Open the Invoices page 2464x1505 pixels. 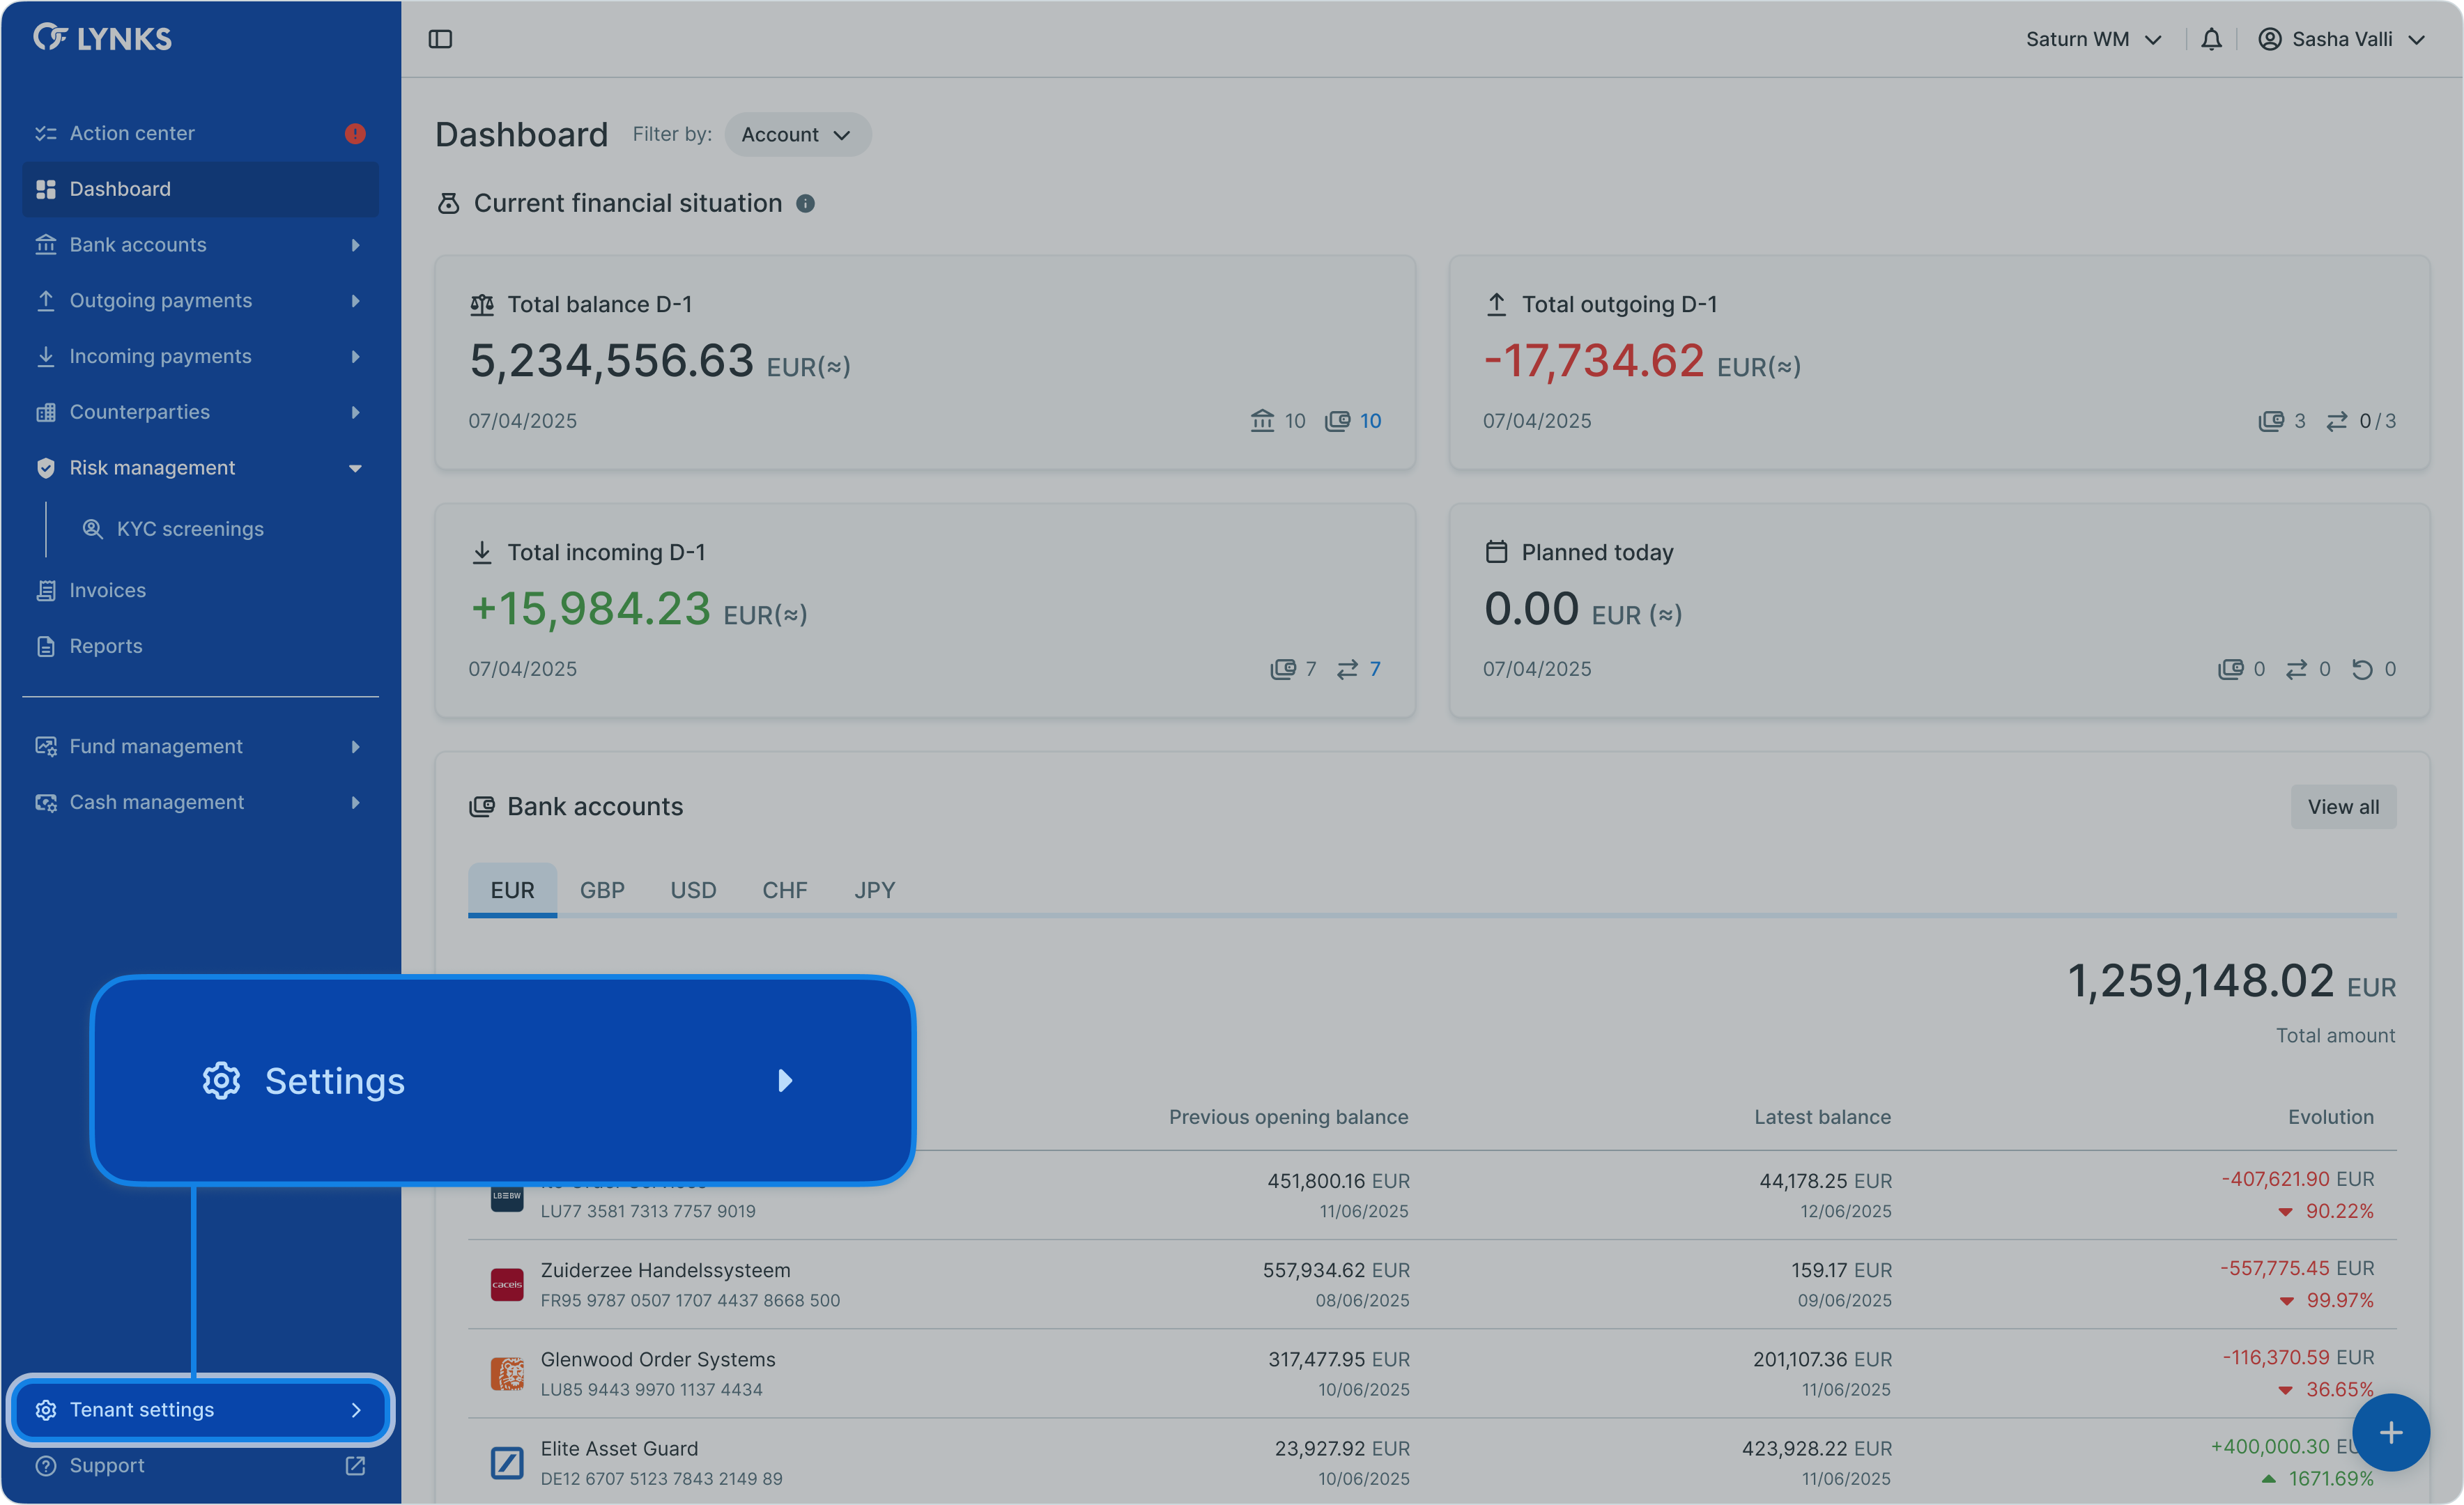107,590
